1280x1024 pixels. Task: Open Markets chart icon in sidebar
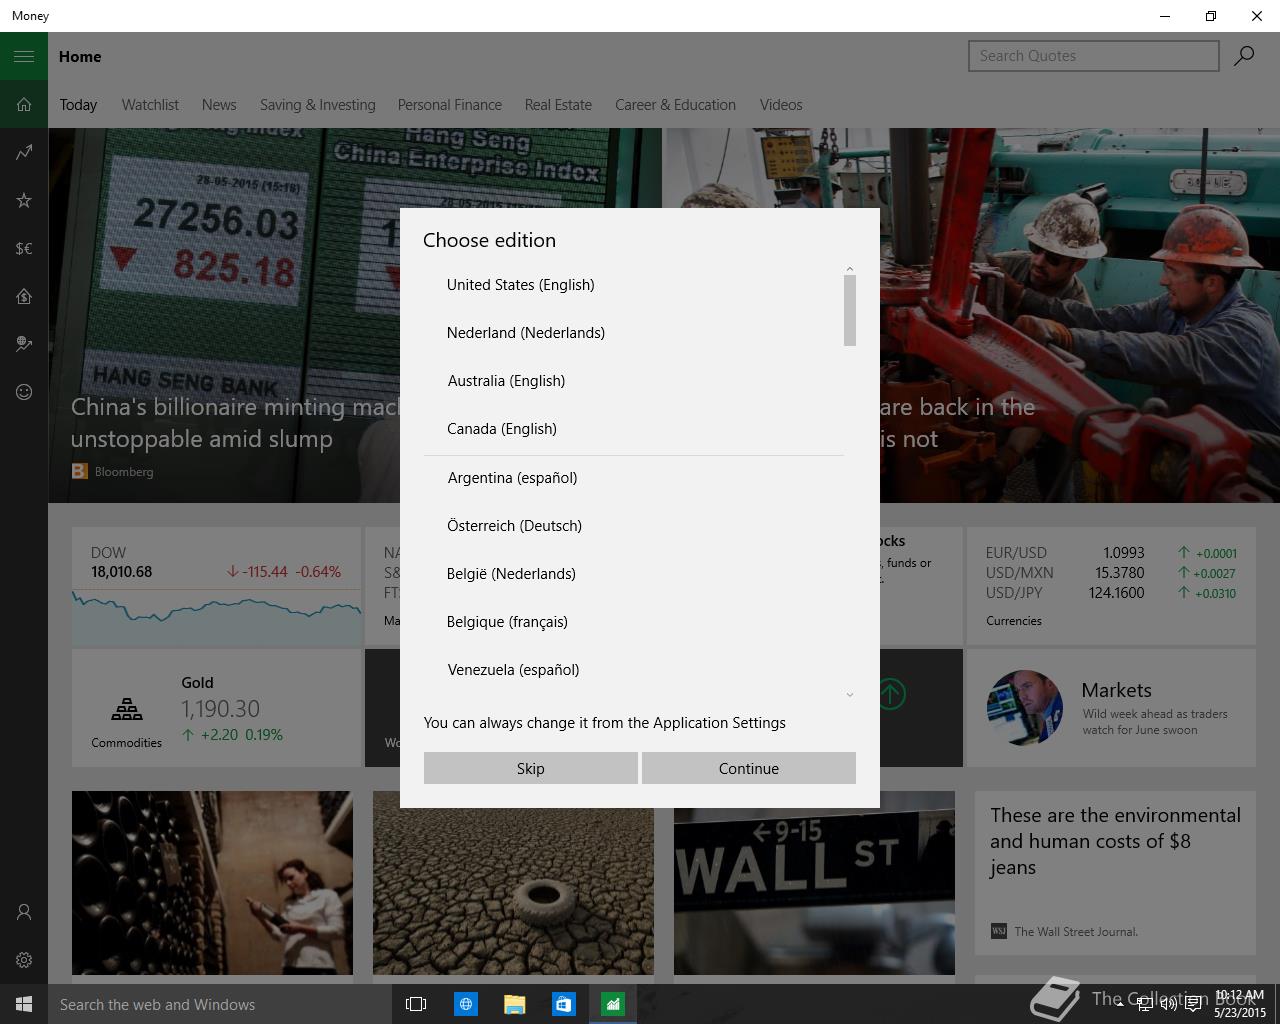[24, 152]
